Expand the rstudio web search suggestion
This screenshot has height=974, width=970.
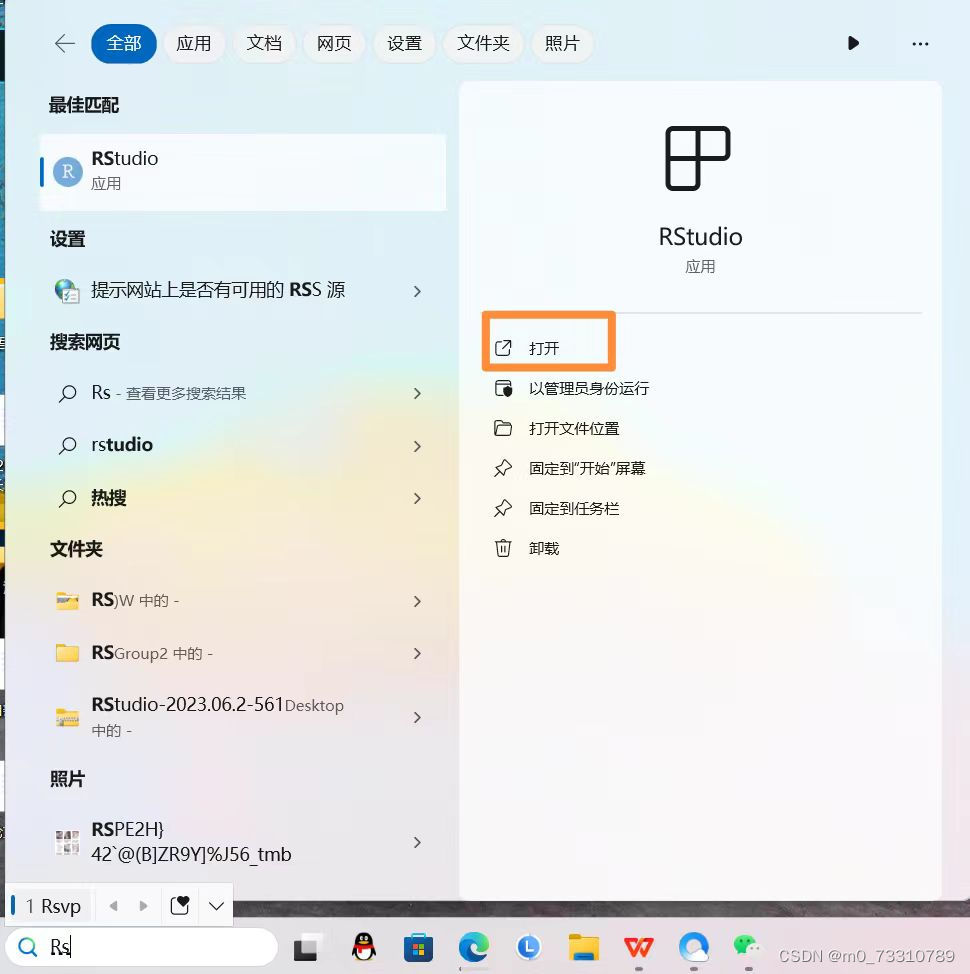click(417, 444)
